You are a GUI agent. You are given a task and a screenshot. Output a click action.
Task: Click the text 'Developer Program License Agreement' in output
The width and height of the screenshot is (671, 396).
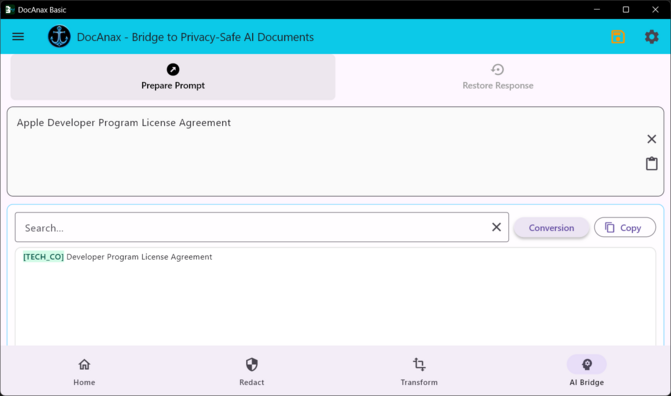139,257
